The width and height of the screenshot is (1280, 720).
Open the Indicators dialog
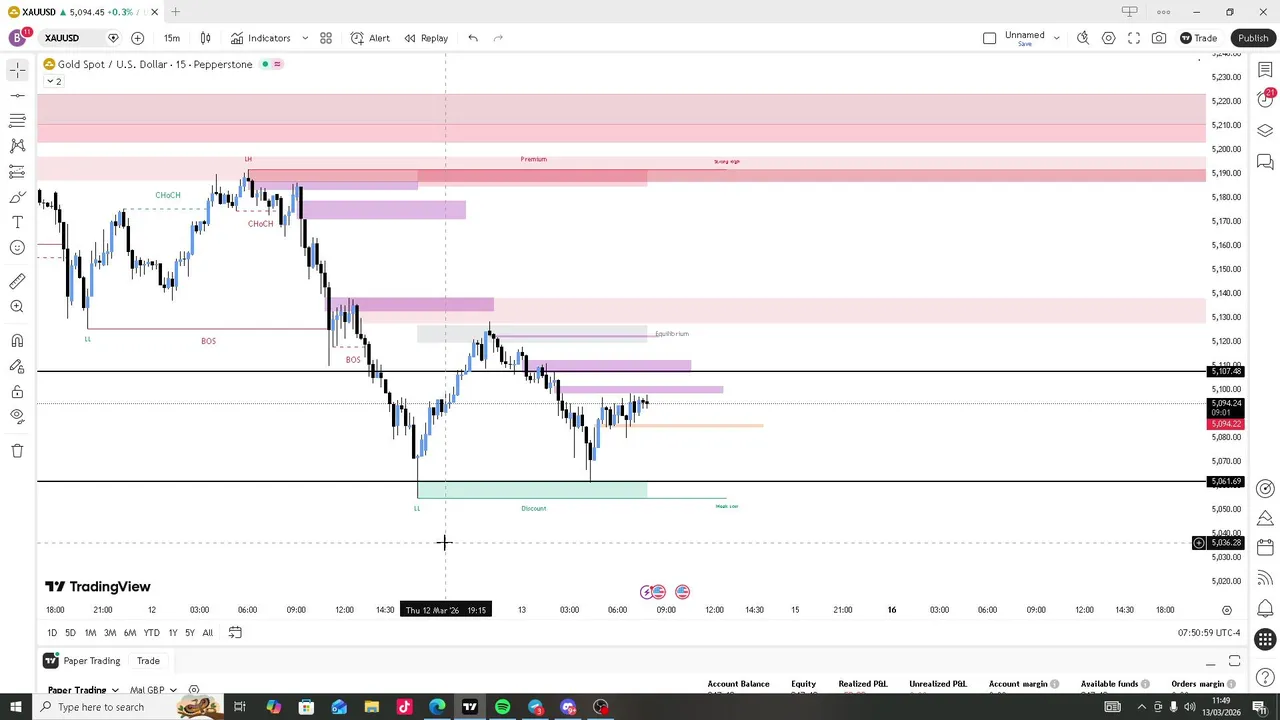click(x=260, y=38)
